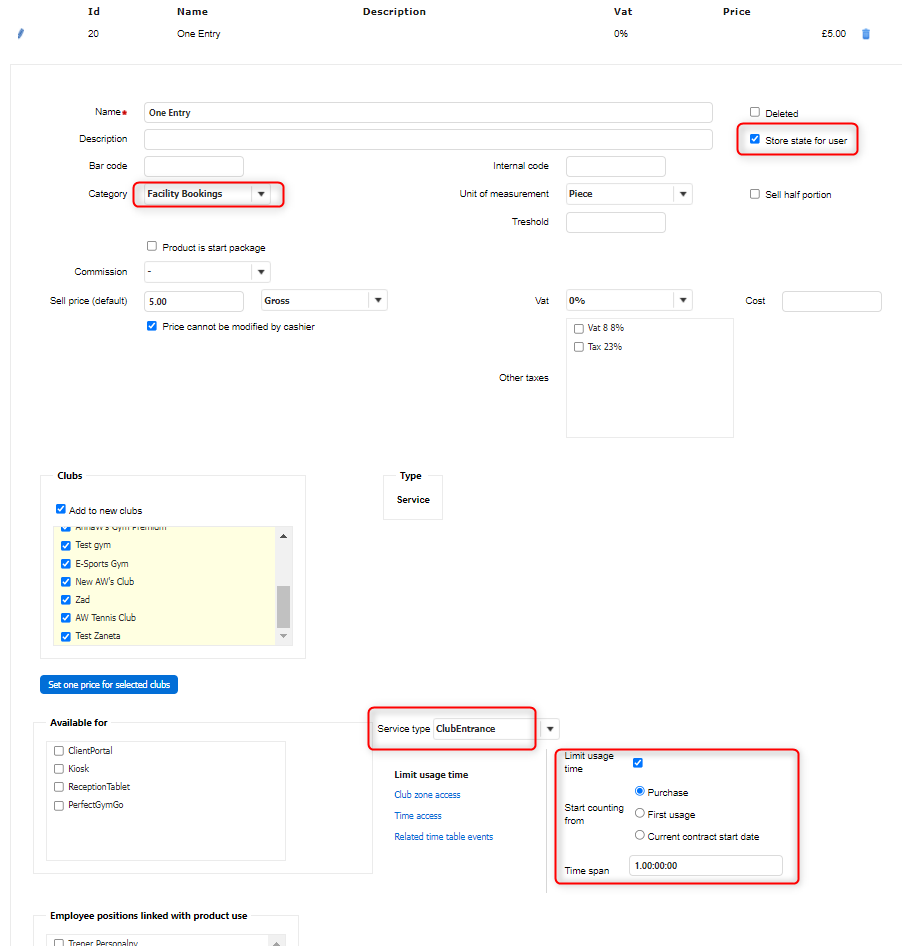This screenshot has width=902, height=946.
Task: Expand the Vat rate dropdown
Action: pyautogui.click(x=683, y=300)
